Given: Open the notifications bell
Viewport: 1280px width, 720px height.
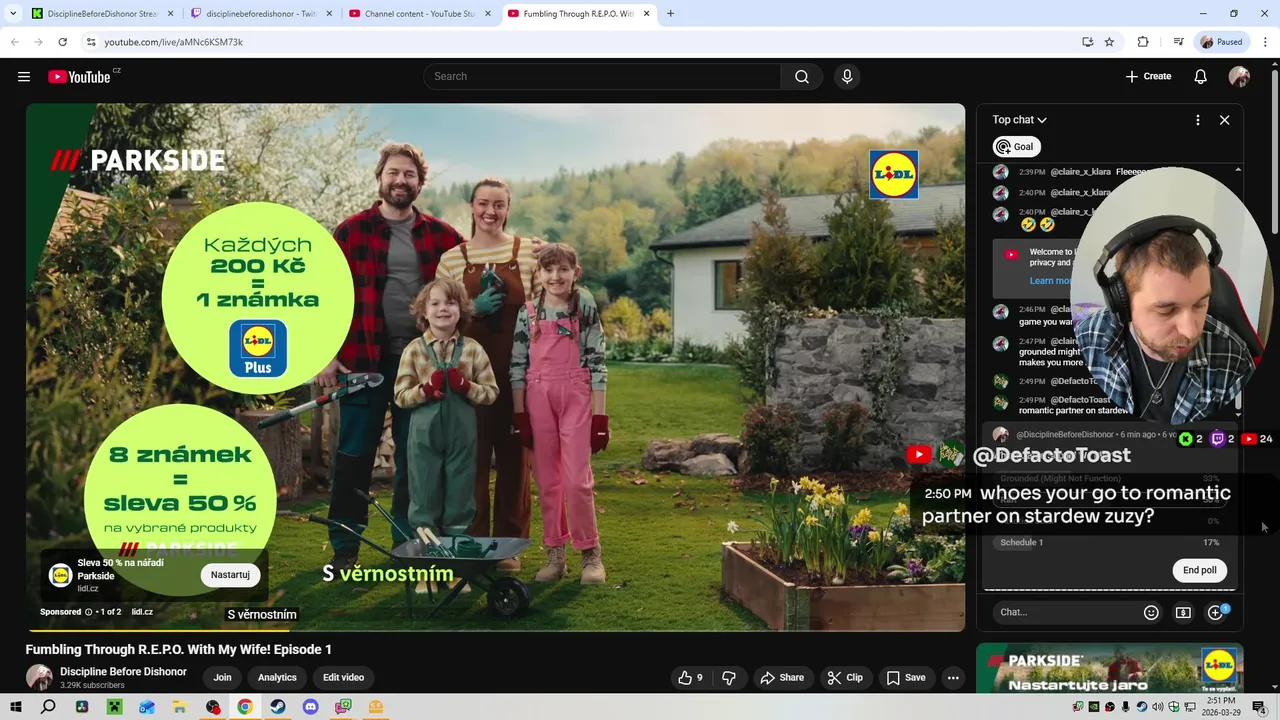Looking at the screenshot, I should click(x=1201, y=77).
